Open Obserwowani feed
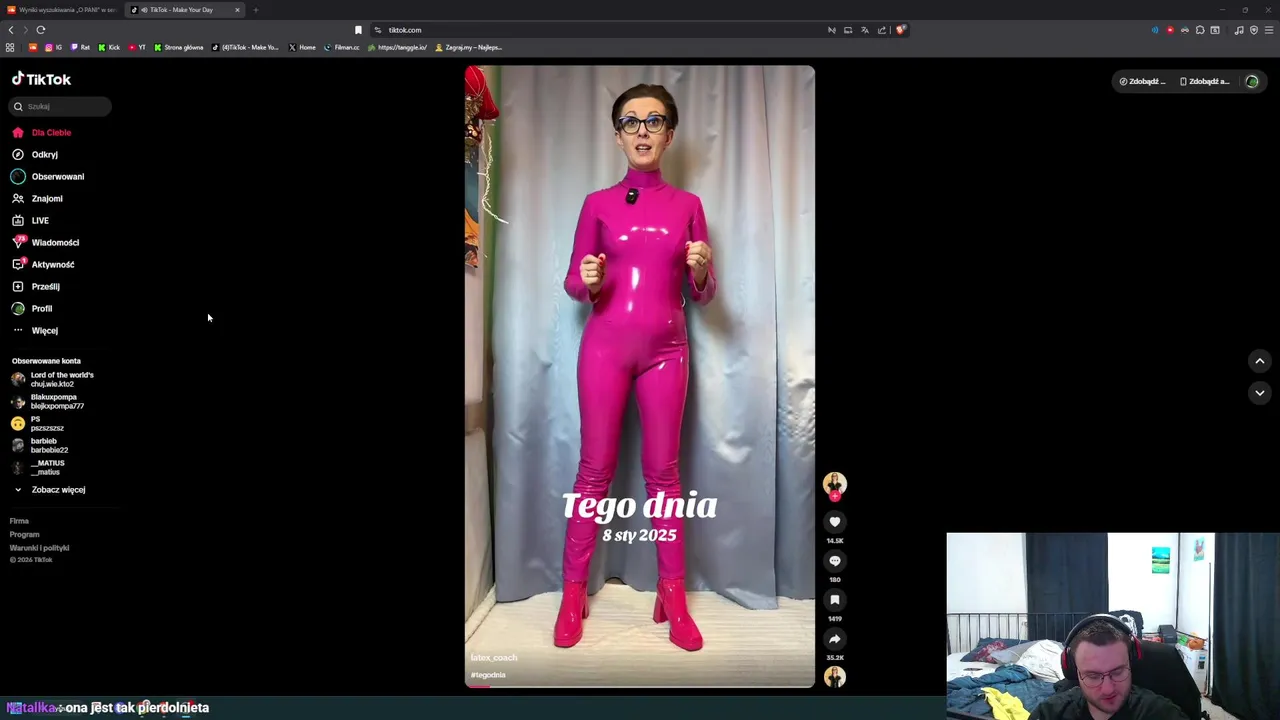Viewport: 1280px width, 720px height. coord(48,177)
